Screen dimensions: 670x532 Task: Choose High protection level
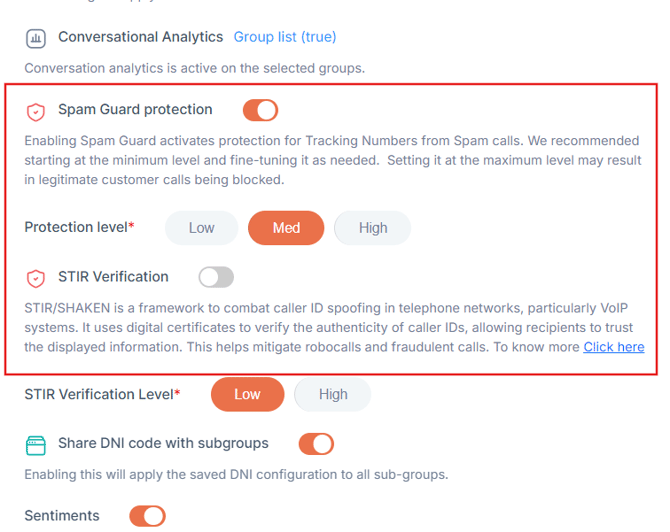click(x=372, y=228)
